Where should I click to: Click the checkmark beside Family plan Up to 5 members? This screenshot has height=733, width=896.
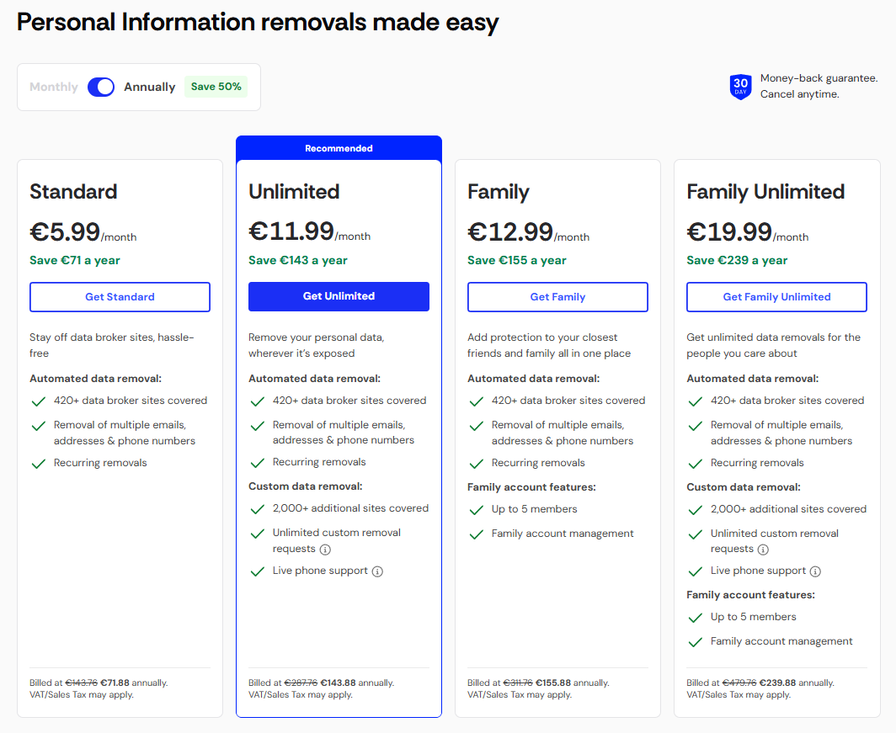[477, 510]
